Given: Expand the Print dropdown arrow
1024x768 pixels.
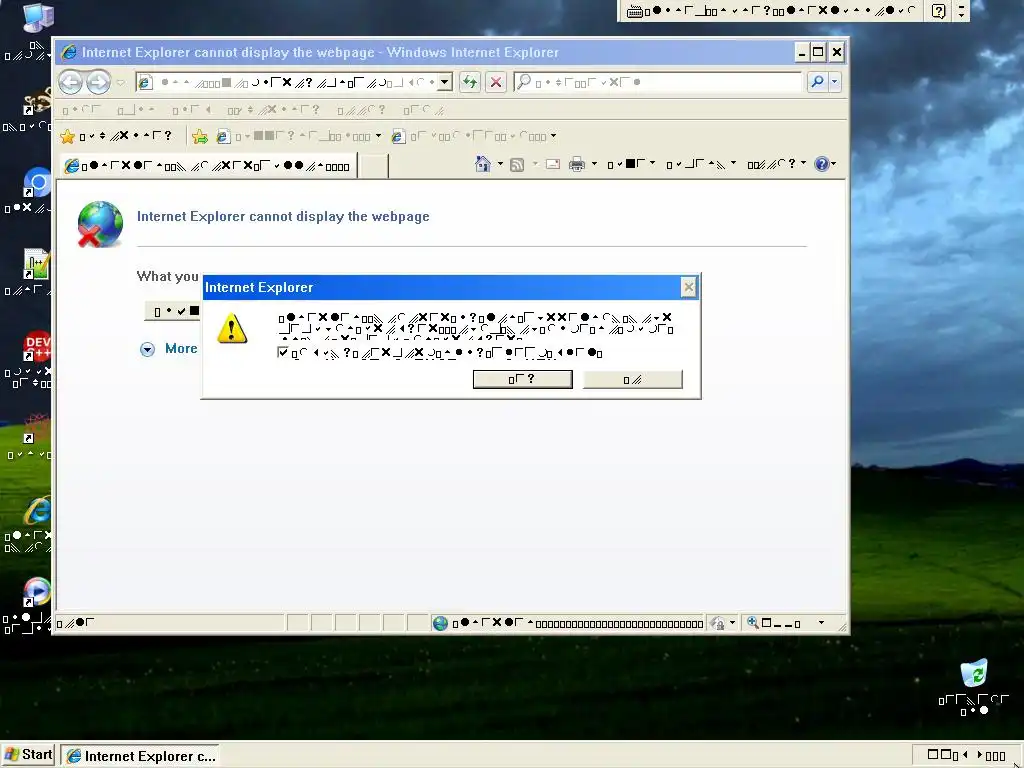Looking at the screenshot, I should click(594, 164).
